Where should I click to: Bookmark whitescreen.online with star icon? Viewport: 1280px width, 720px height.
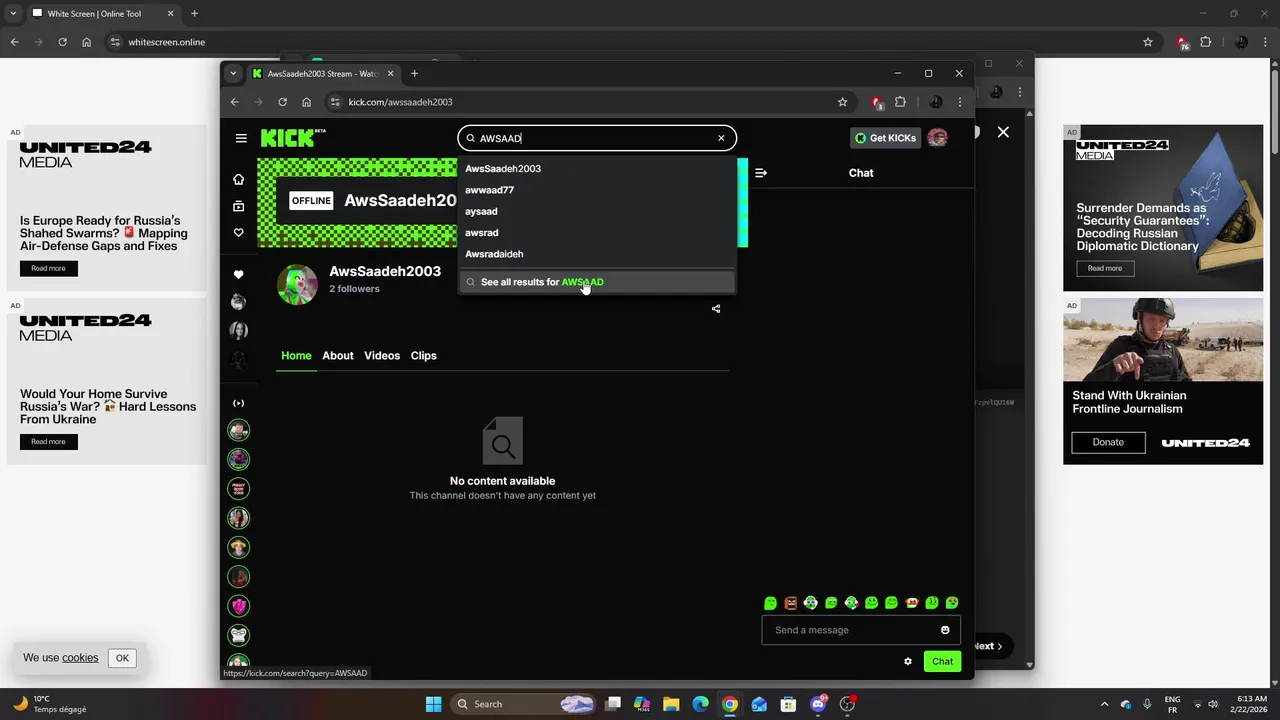(1148, 42)
